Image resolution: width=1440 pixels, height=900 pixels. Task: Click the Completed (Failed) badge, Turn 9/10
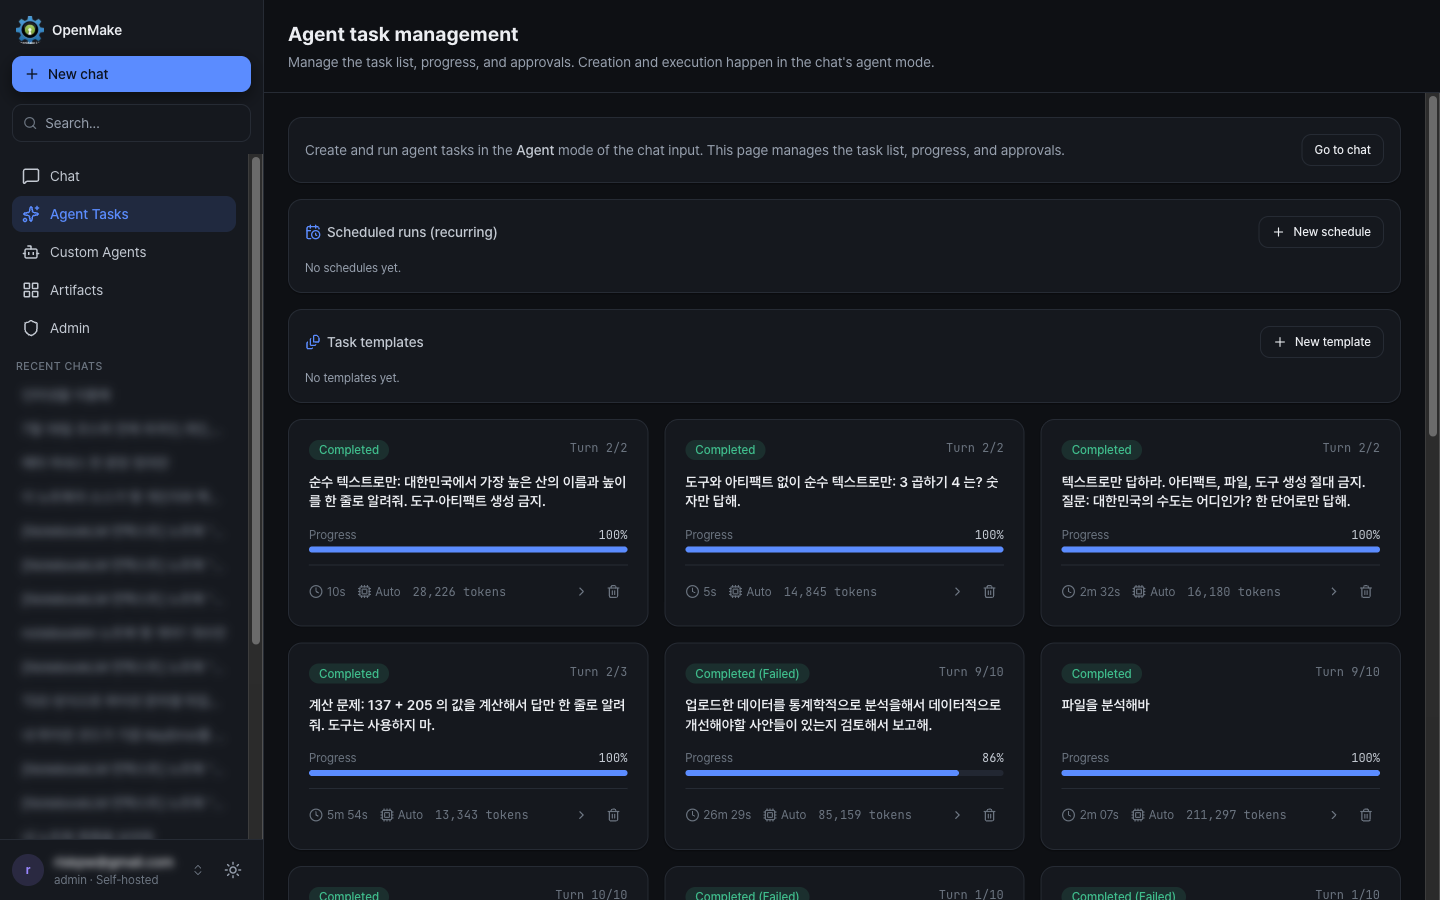tap(747, 674)
